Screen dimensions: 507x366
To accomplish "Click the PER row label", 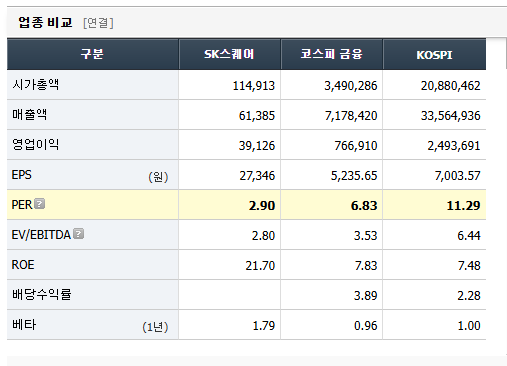I will click(22, 205).
